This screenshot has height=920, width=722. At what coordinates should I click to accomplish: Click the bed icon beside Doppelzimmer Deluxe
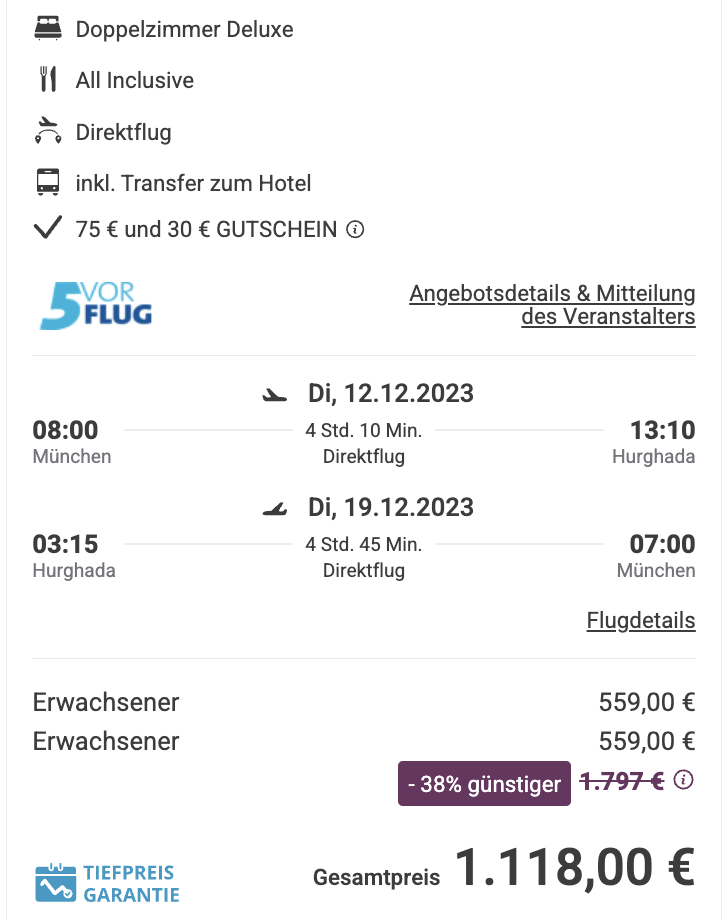47,29
